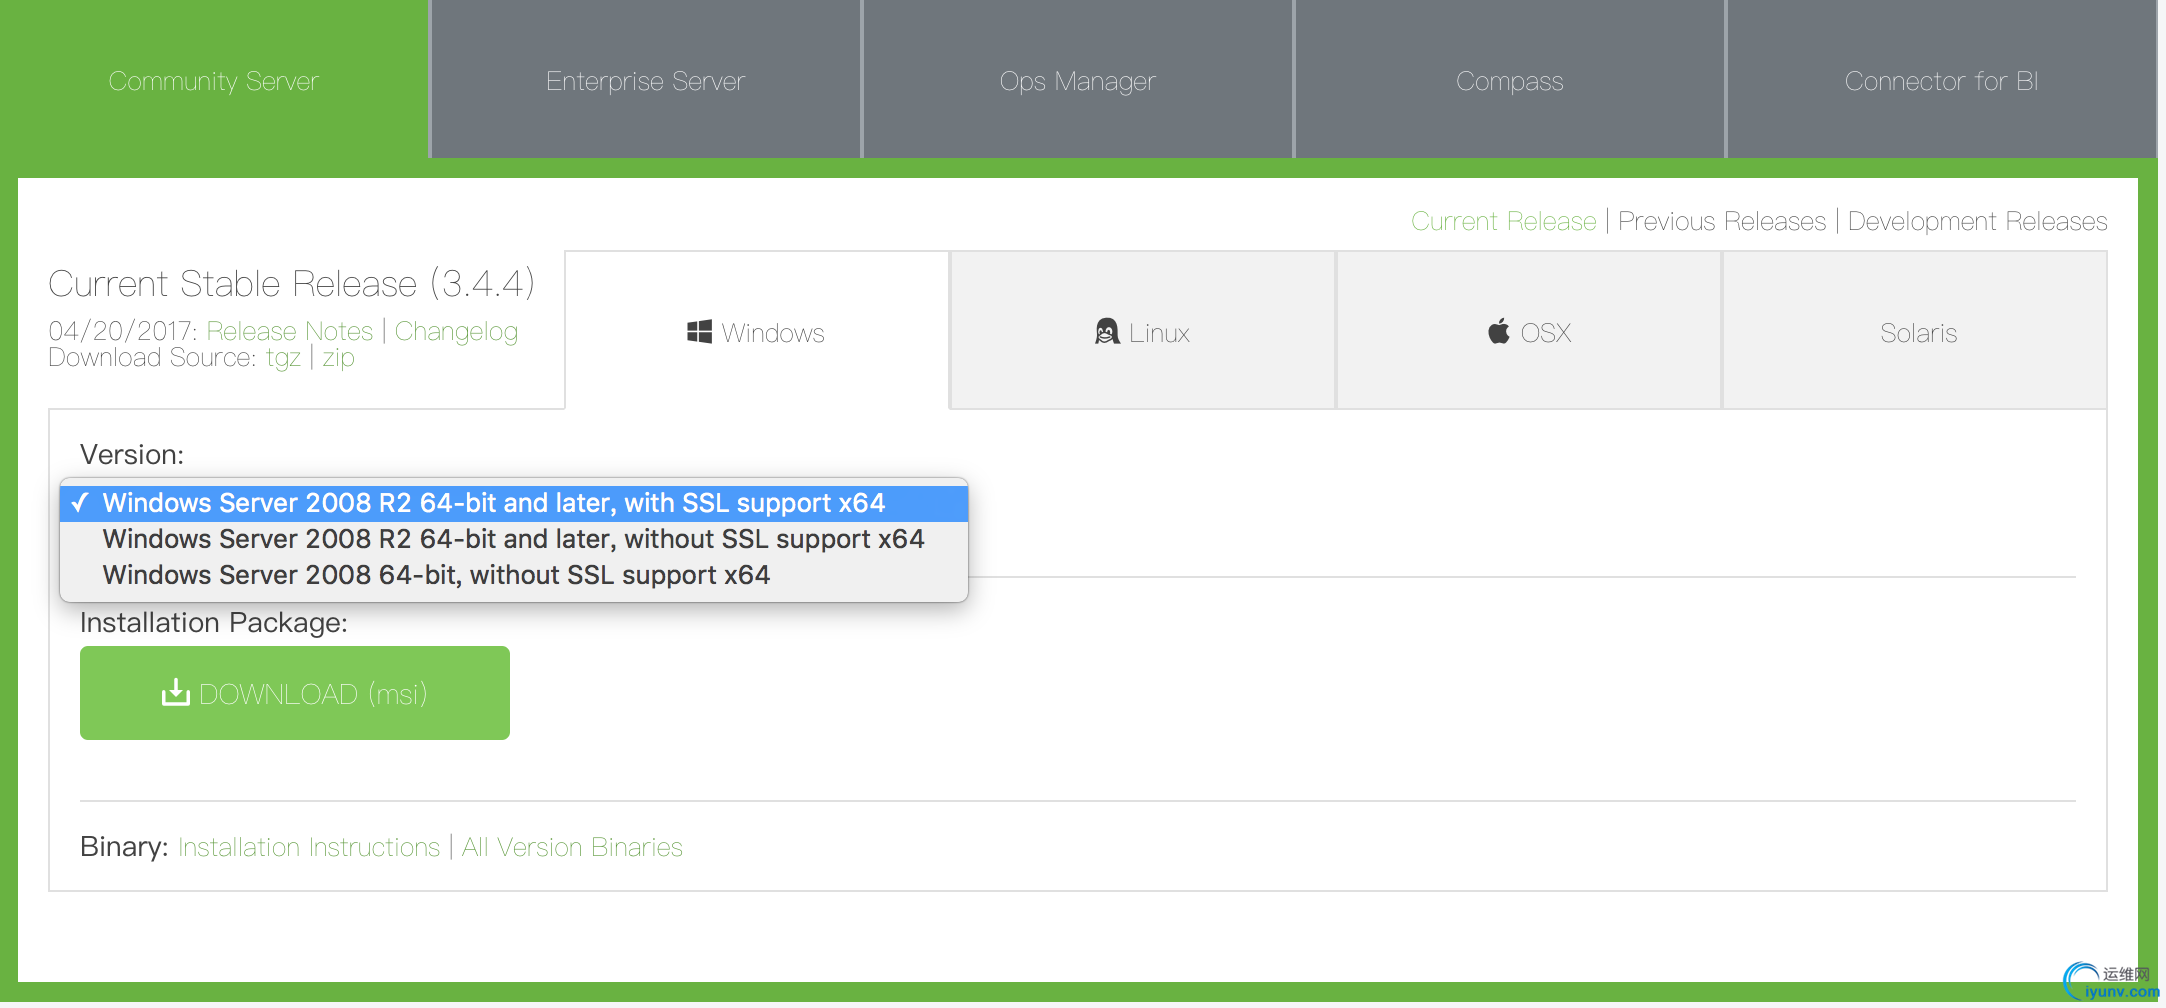
Task: Choose the Windows platform tab label
Action: pyautogui.click(x=773, y=333)
